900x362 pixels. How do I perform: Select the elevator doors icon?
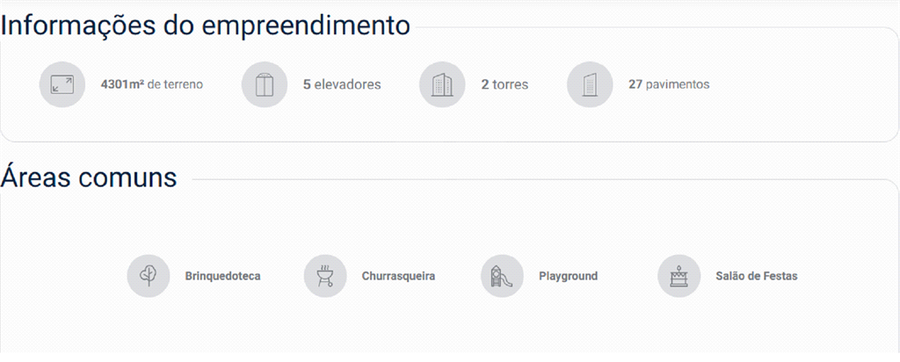tap(264, 85)
